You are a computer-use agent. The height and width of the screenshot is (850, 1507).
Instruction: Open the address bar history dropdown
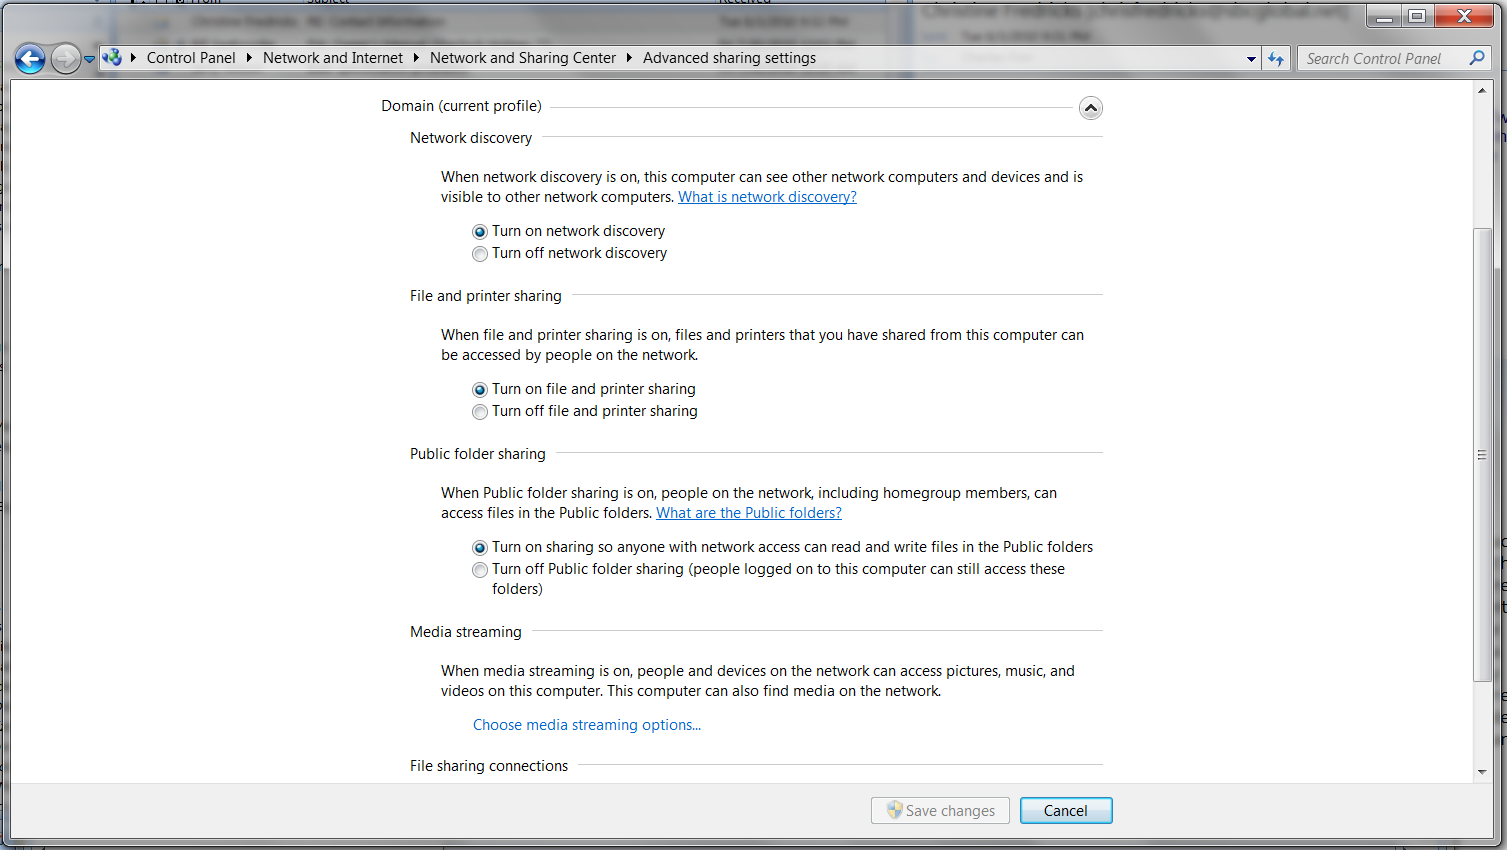(1250, 59)
